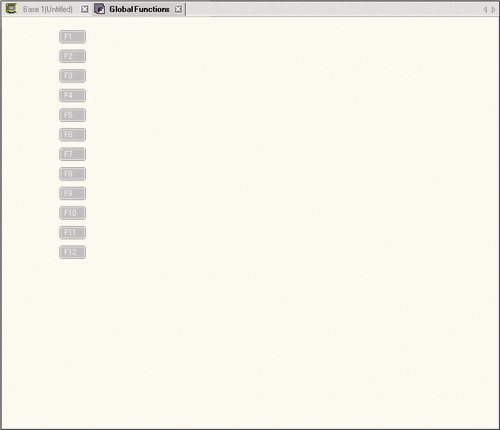Click the Base 1 screen icon in tab
The height and width of the screenshot is (430, 500).
(11, 9)
